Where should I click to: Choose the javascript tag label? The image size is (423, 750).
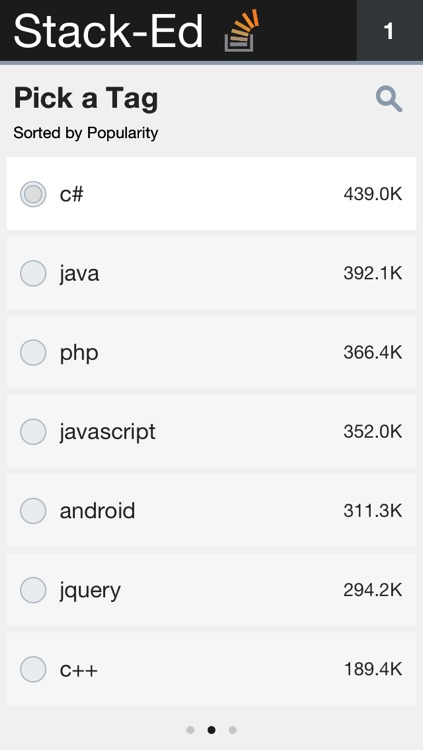(x=108, y=432)
